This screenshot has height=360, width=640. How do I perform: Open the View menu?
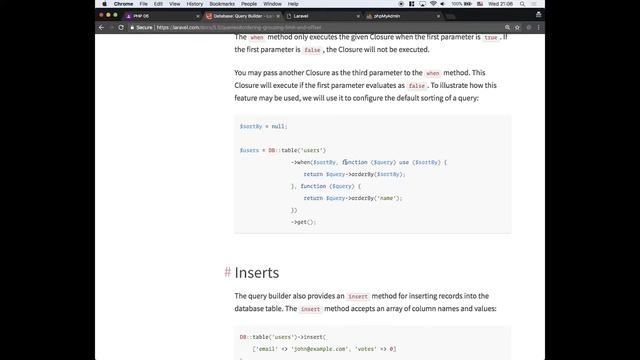point(175,4)
